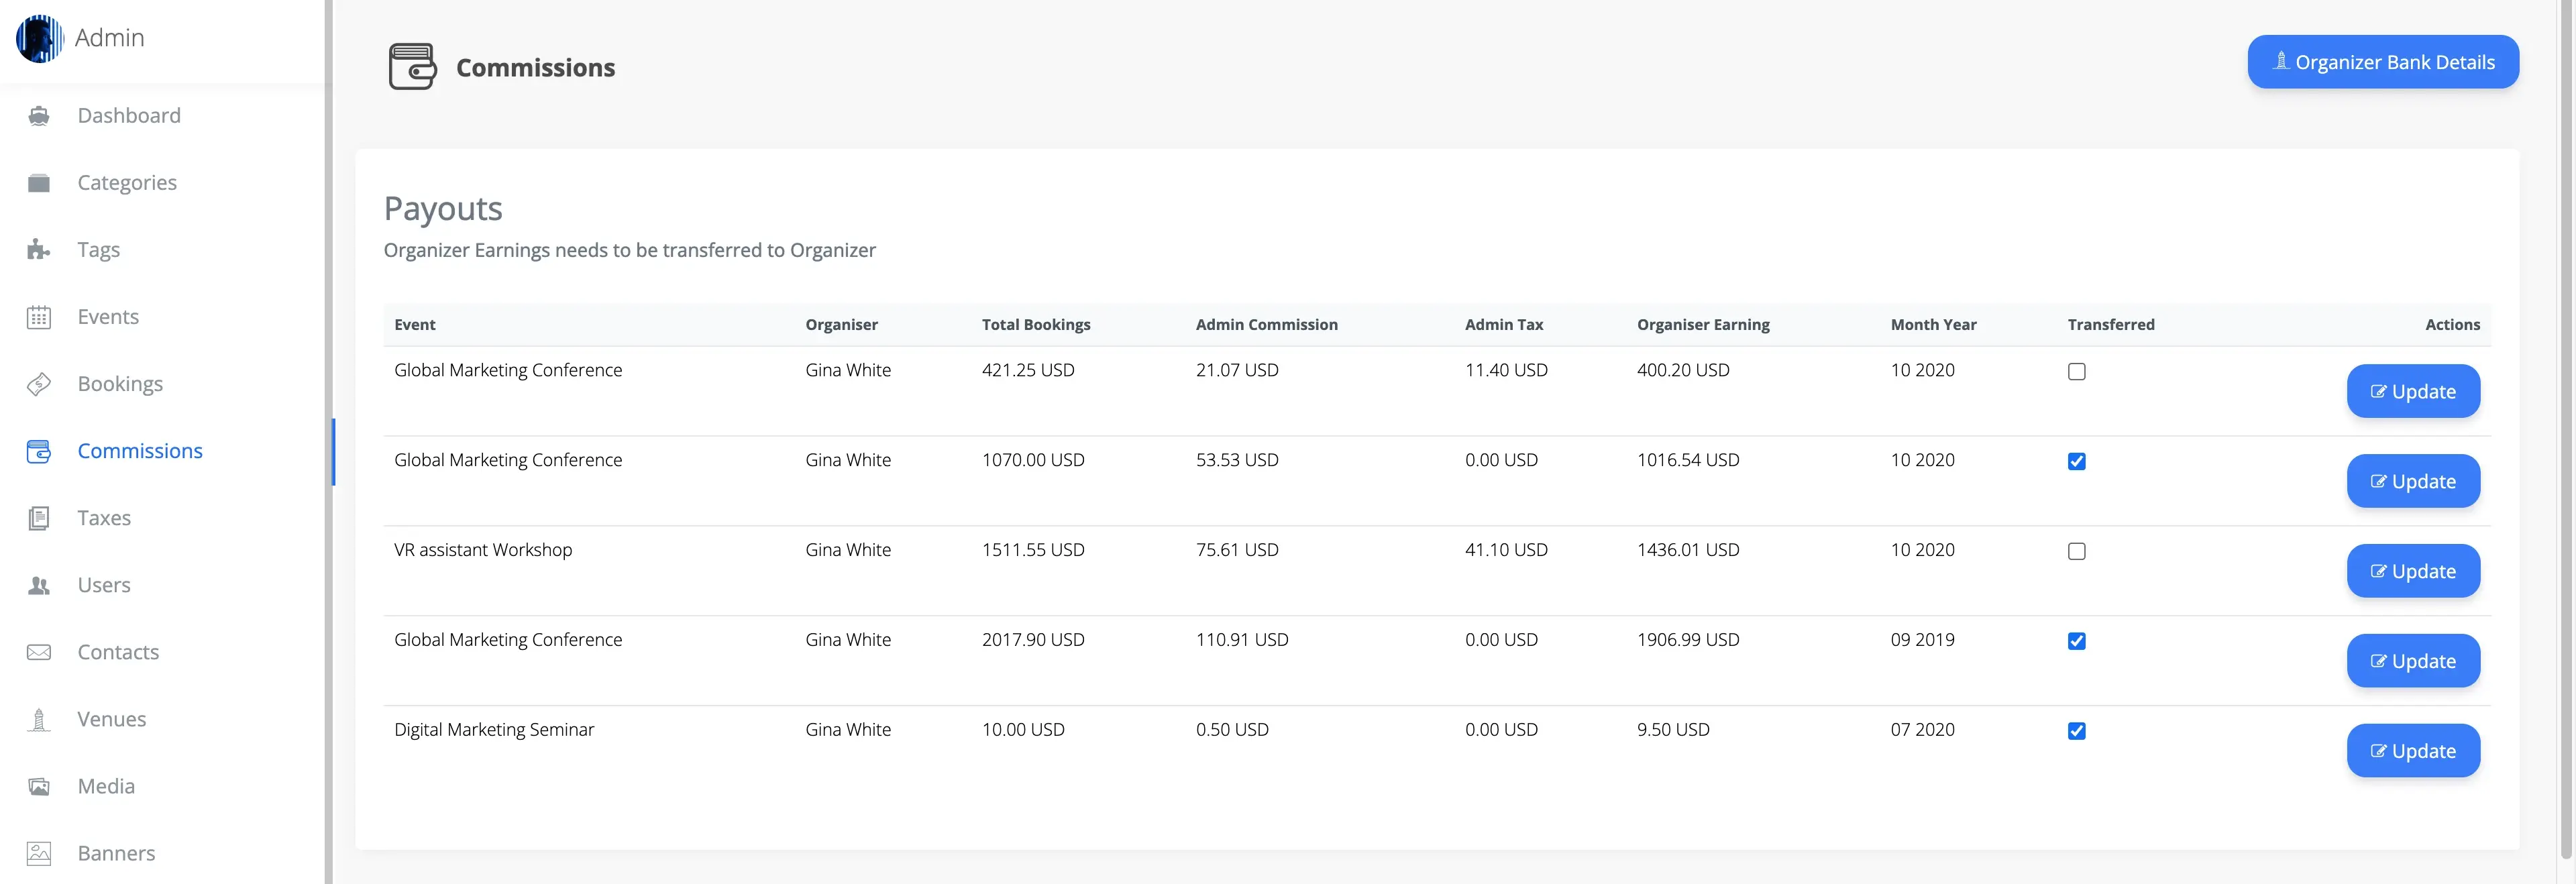Screen dimensions: 2576x884
Task: Update the 09 2019 payout row
Action: coord(2412,661)
